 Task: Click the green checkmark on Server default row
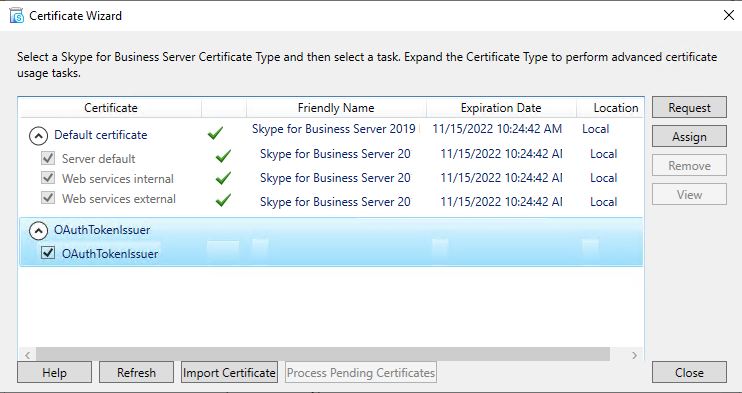click(223, 156)
